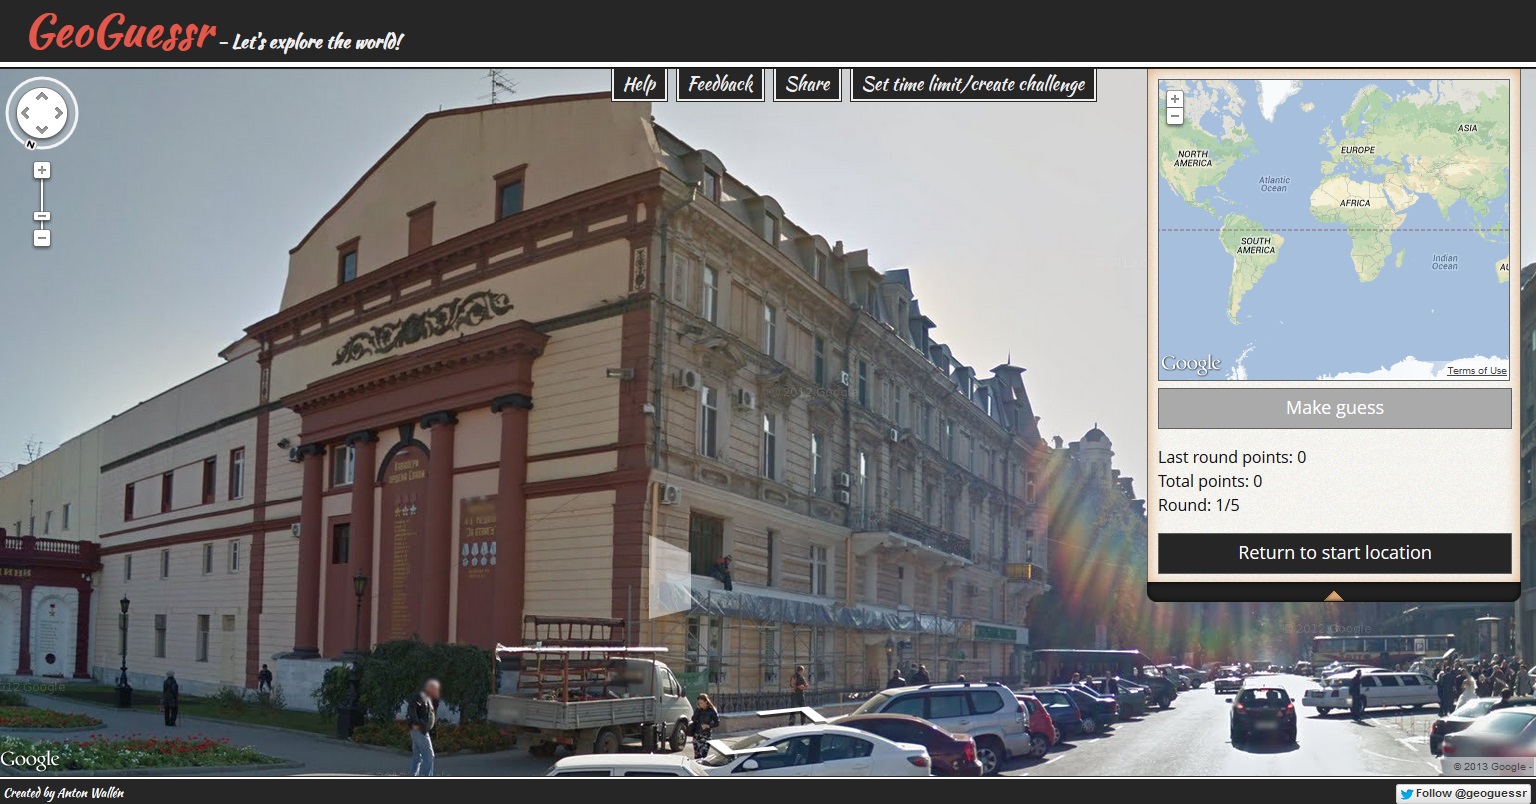Open the Terms of Use link
The width and height of the screenshot is (1536, 804).
[x=1476, y=371]
